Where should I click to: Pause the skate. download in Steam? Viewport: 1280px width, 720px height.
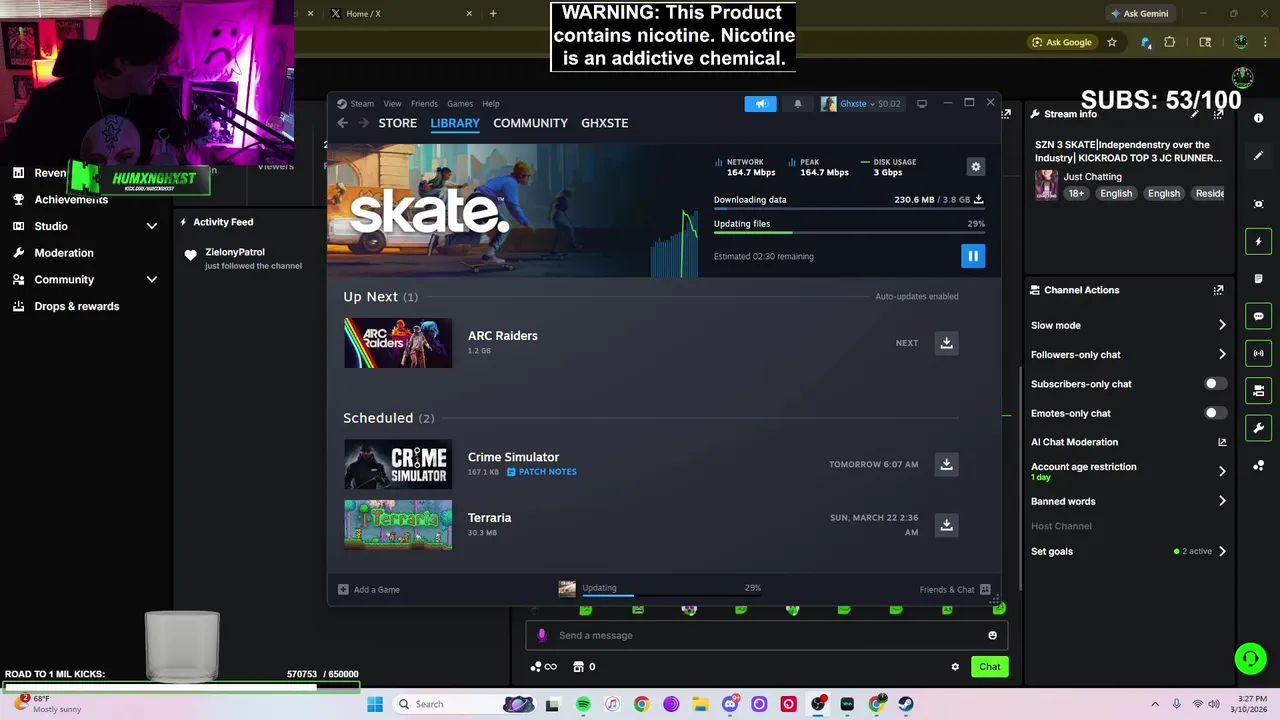[x=973, y=256]
